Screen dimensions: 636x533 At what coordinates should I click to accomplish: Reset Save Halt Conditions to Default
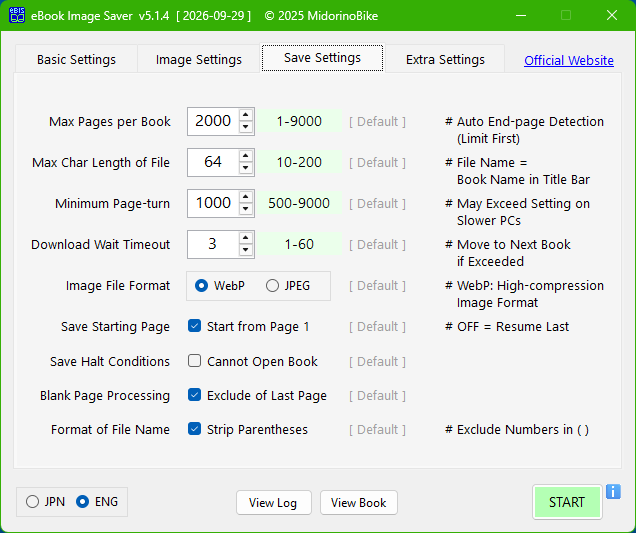tap(377, 361)
